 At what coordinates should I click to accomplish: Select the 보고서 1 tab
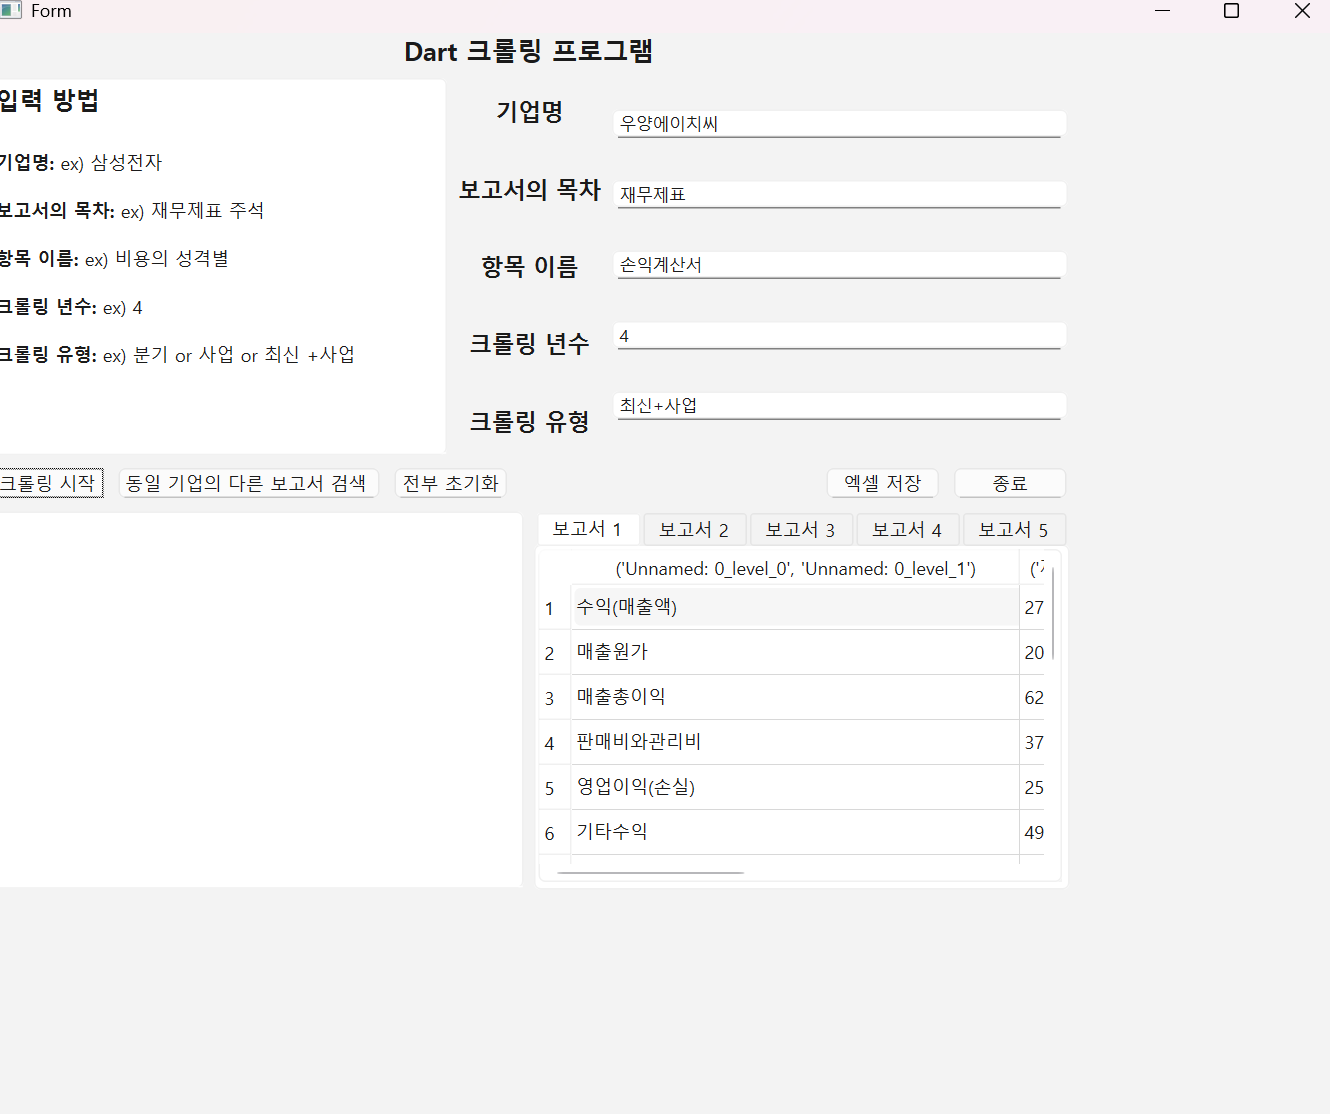pyautogui.click(x=588, y=529)
